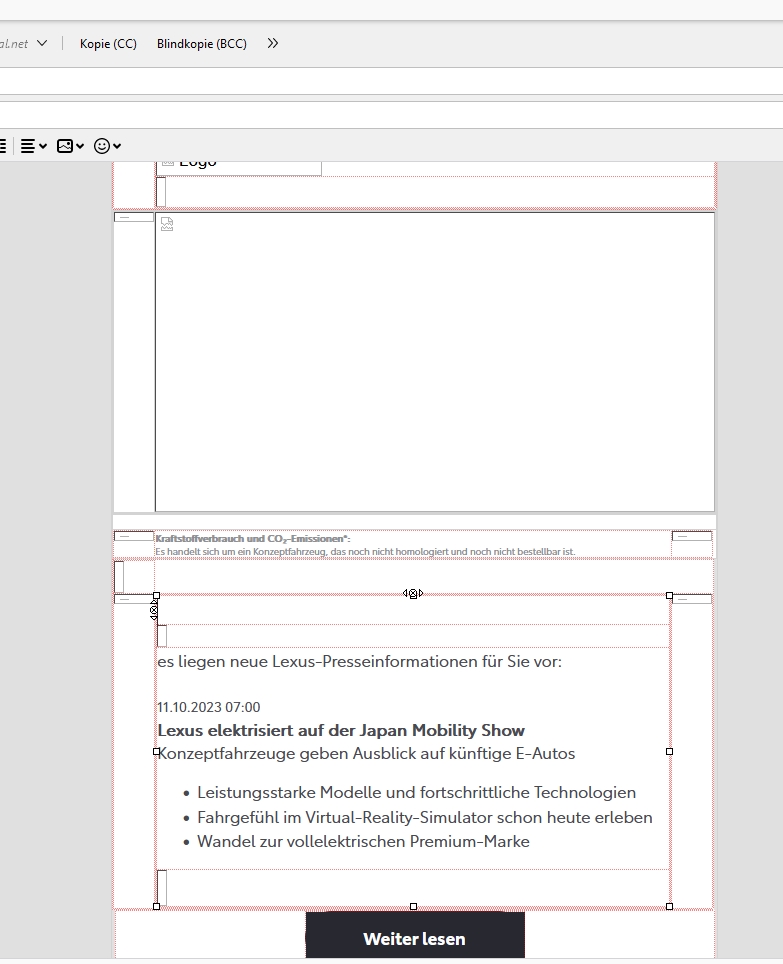
Task: Add a Kopie (CC) recipient field
Action: [x=108, y=44]
